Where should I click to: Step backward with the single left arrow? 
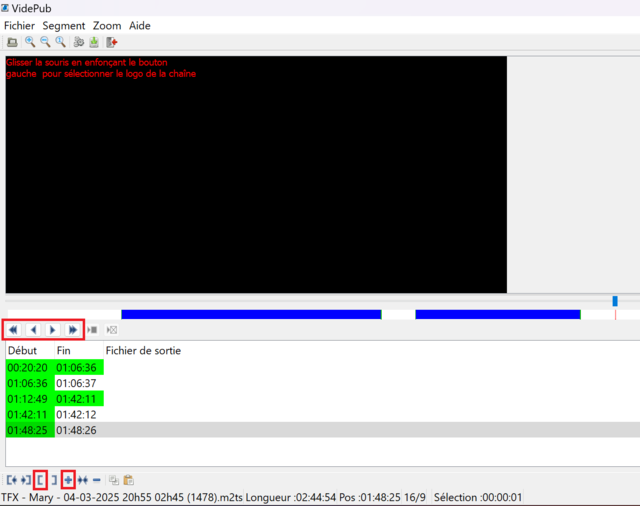coord(33,330)
